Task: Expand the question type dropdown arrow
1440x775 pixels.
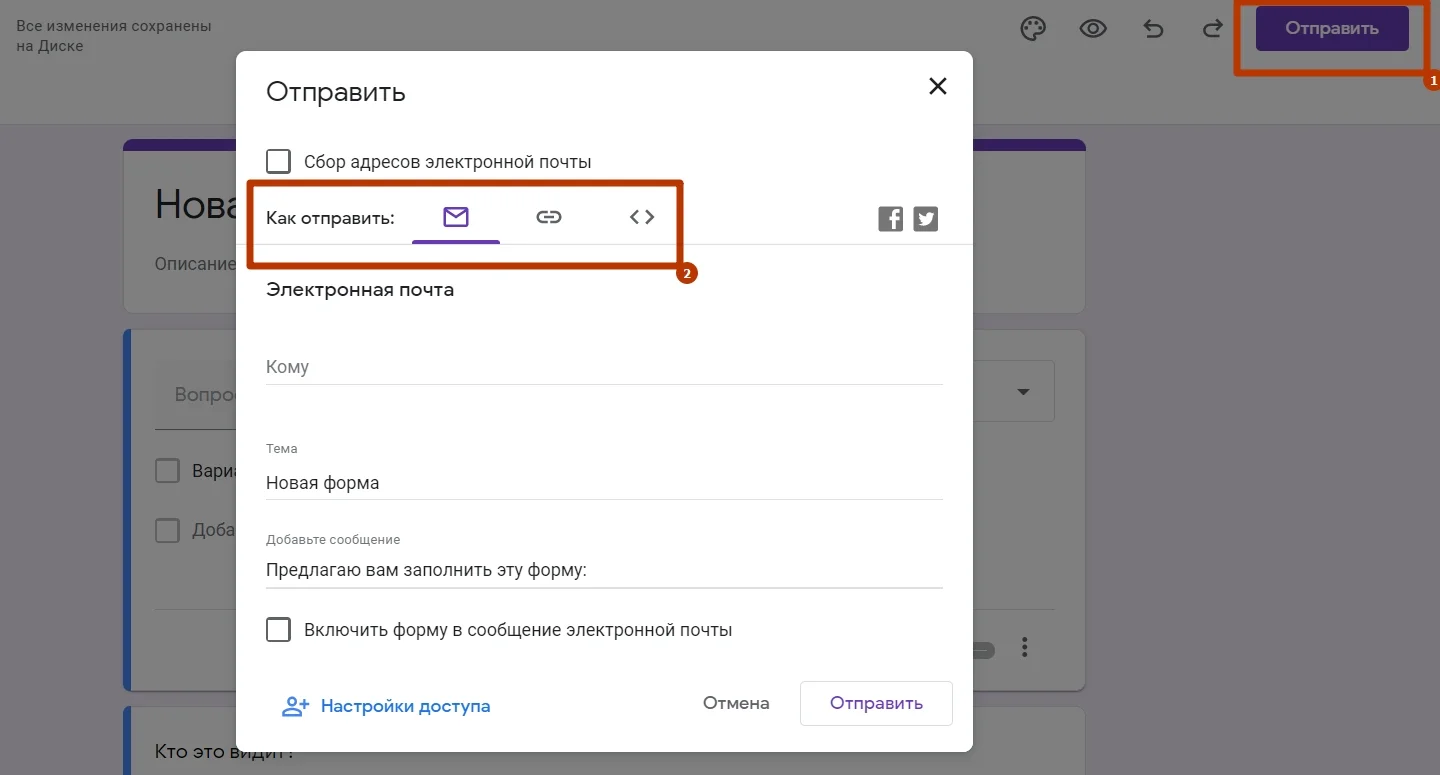Action: 1023,391
